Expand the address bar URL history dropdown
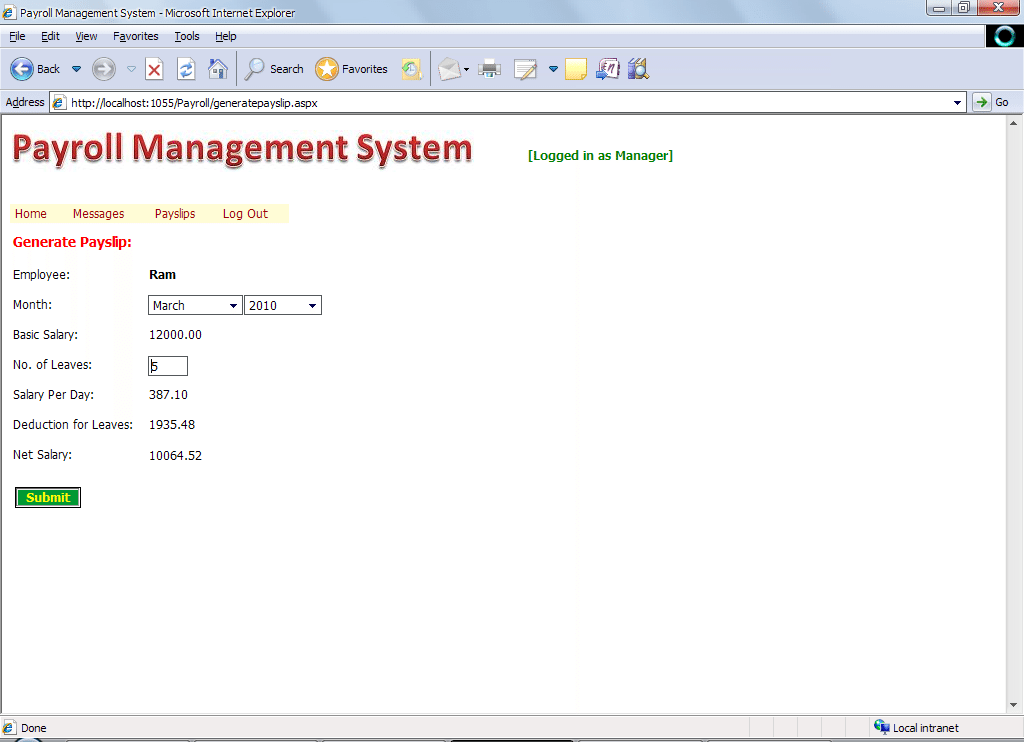This screenshot has width=1024, height=742. click(x=958, y=102)
